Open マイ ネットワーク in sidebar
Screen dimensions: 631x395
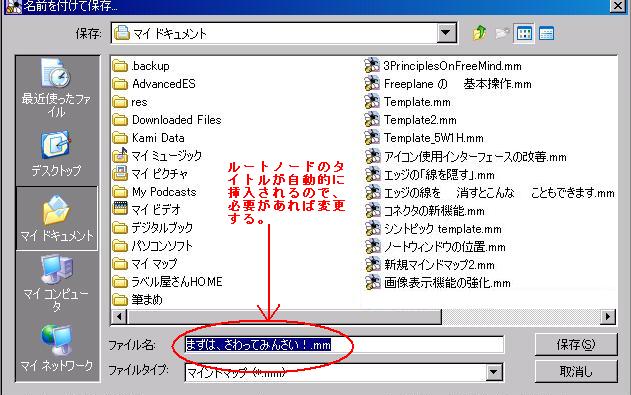coord(56,348)
